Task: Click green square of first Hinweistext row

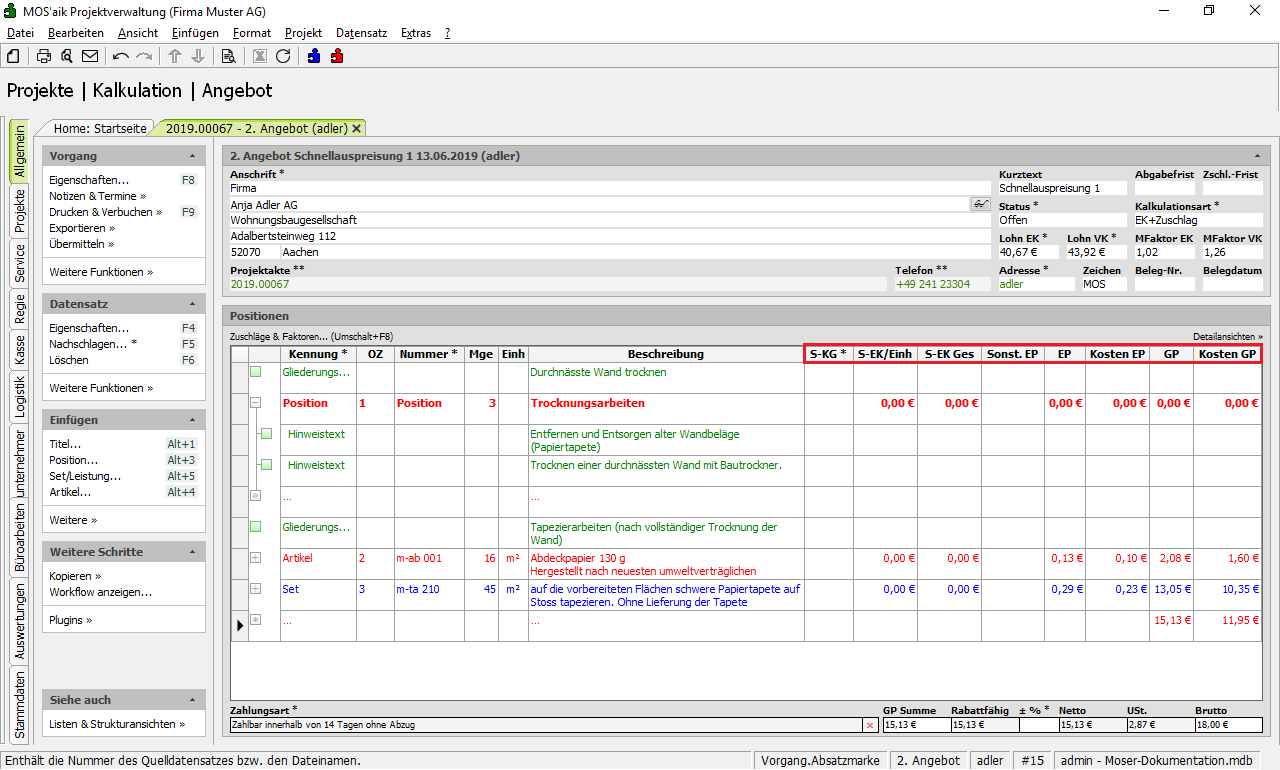Action: point(266,435)
